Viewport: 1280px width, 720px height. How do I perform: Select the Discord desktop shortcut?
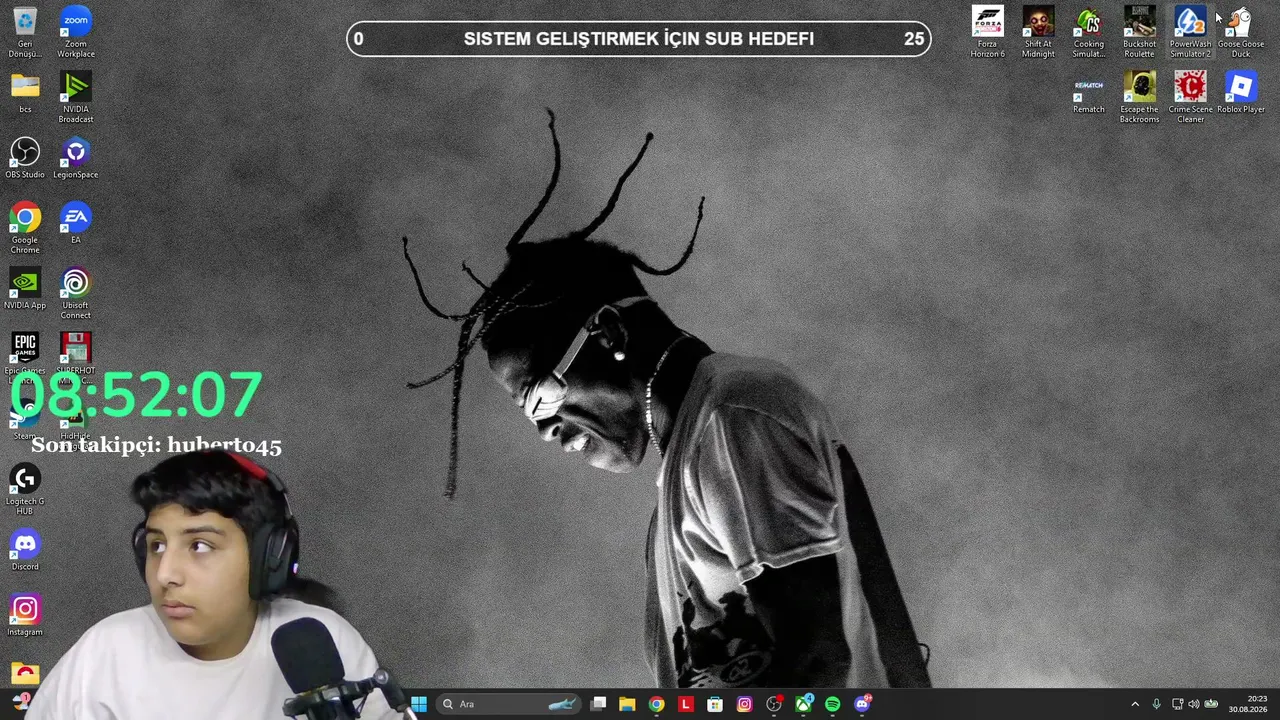click(x=25, y=550)
